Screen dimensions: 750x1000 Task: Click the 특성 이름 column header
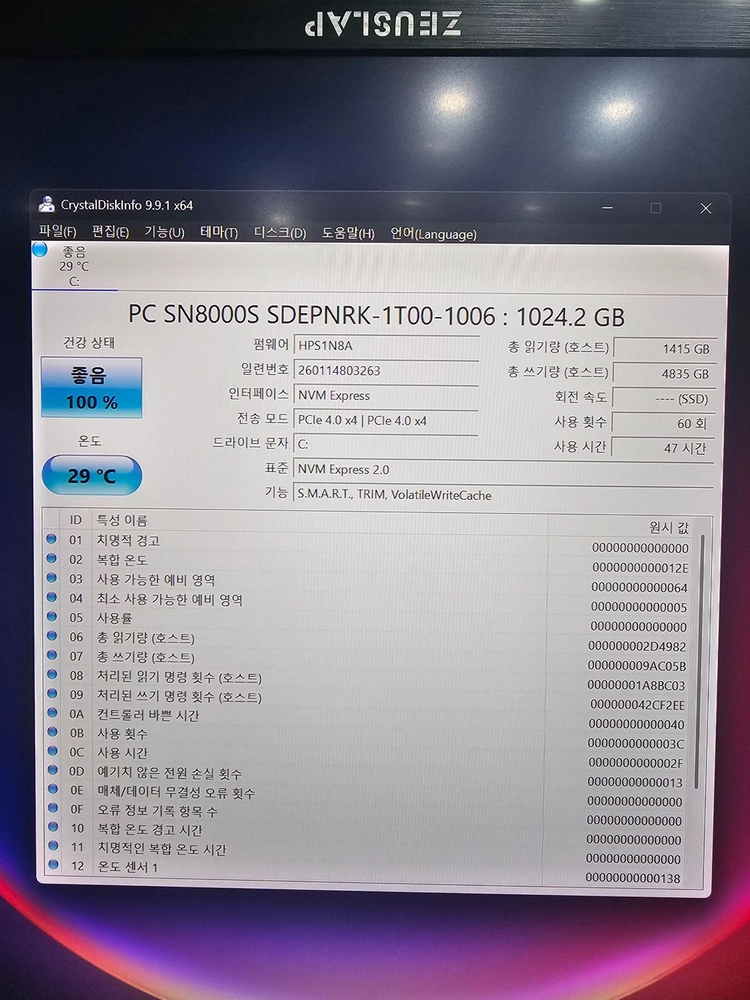click(122, 520)
